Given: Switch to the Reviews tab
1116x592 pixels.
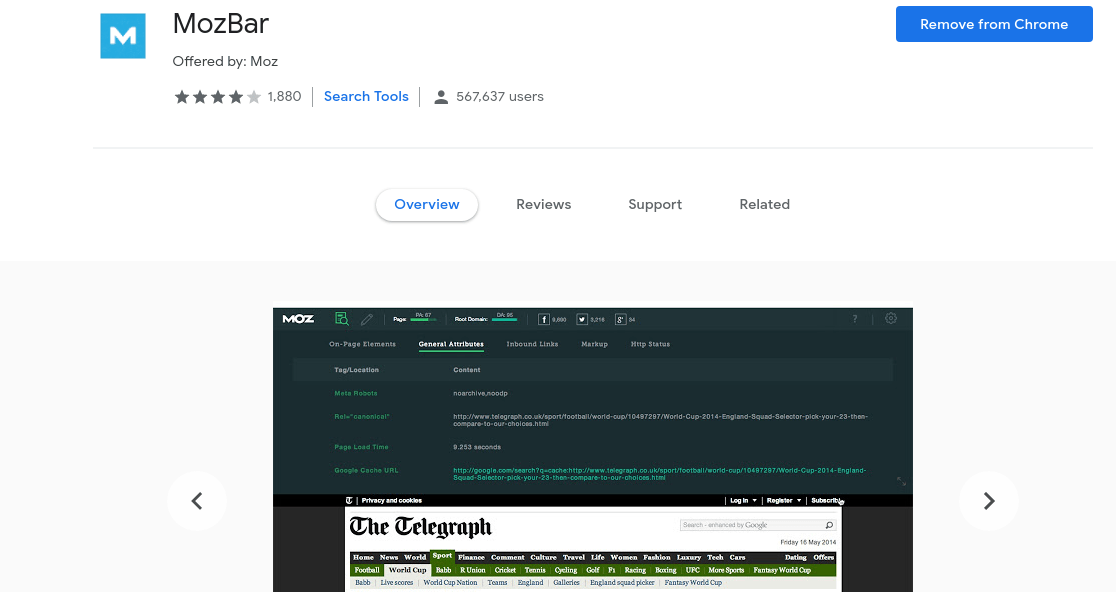Looking at the screenshot, I should coord(544,204).
